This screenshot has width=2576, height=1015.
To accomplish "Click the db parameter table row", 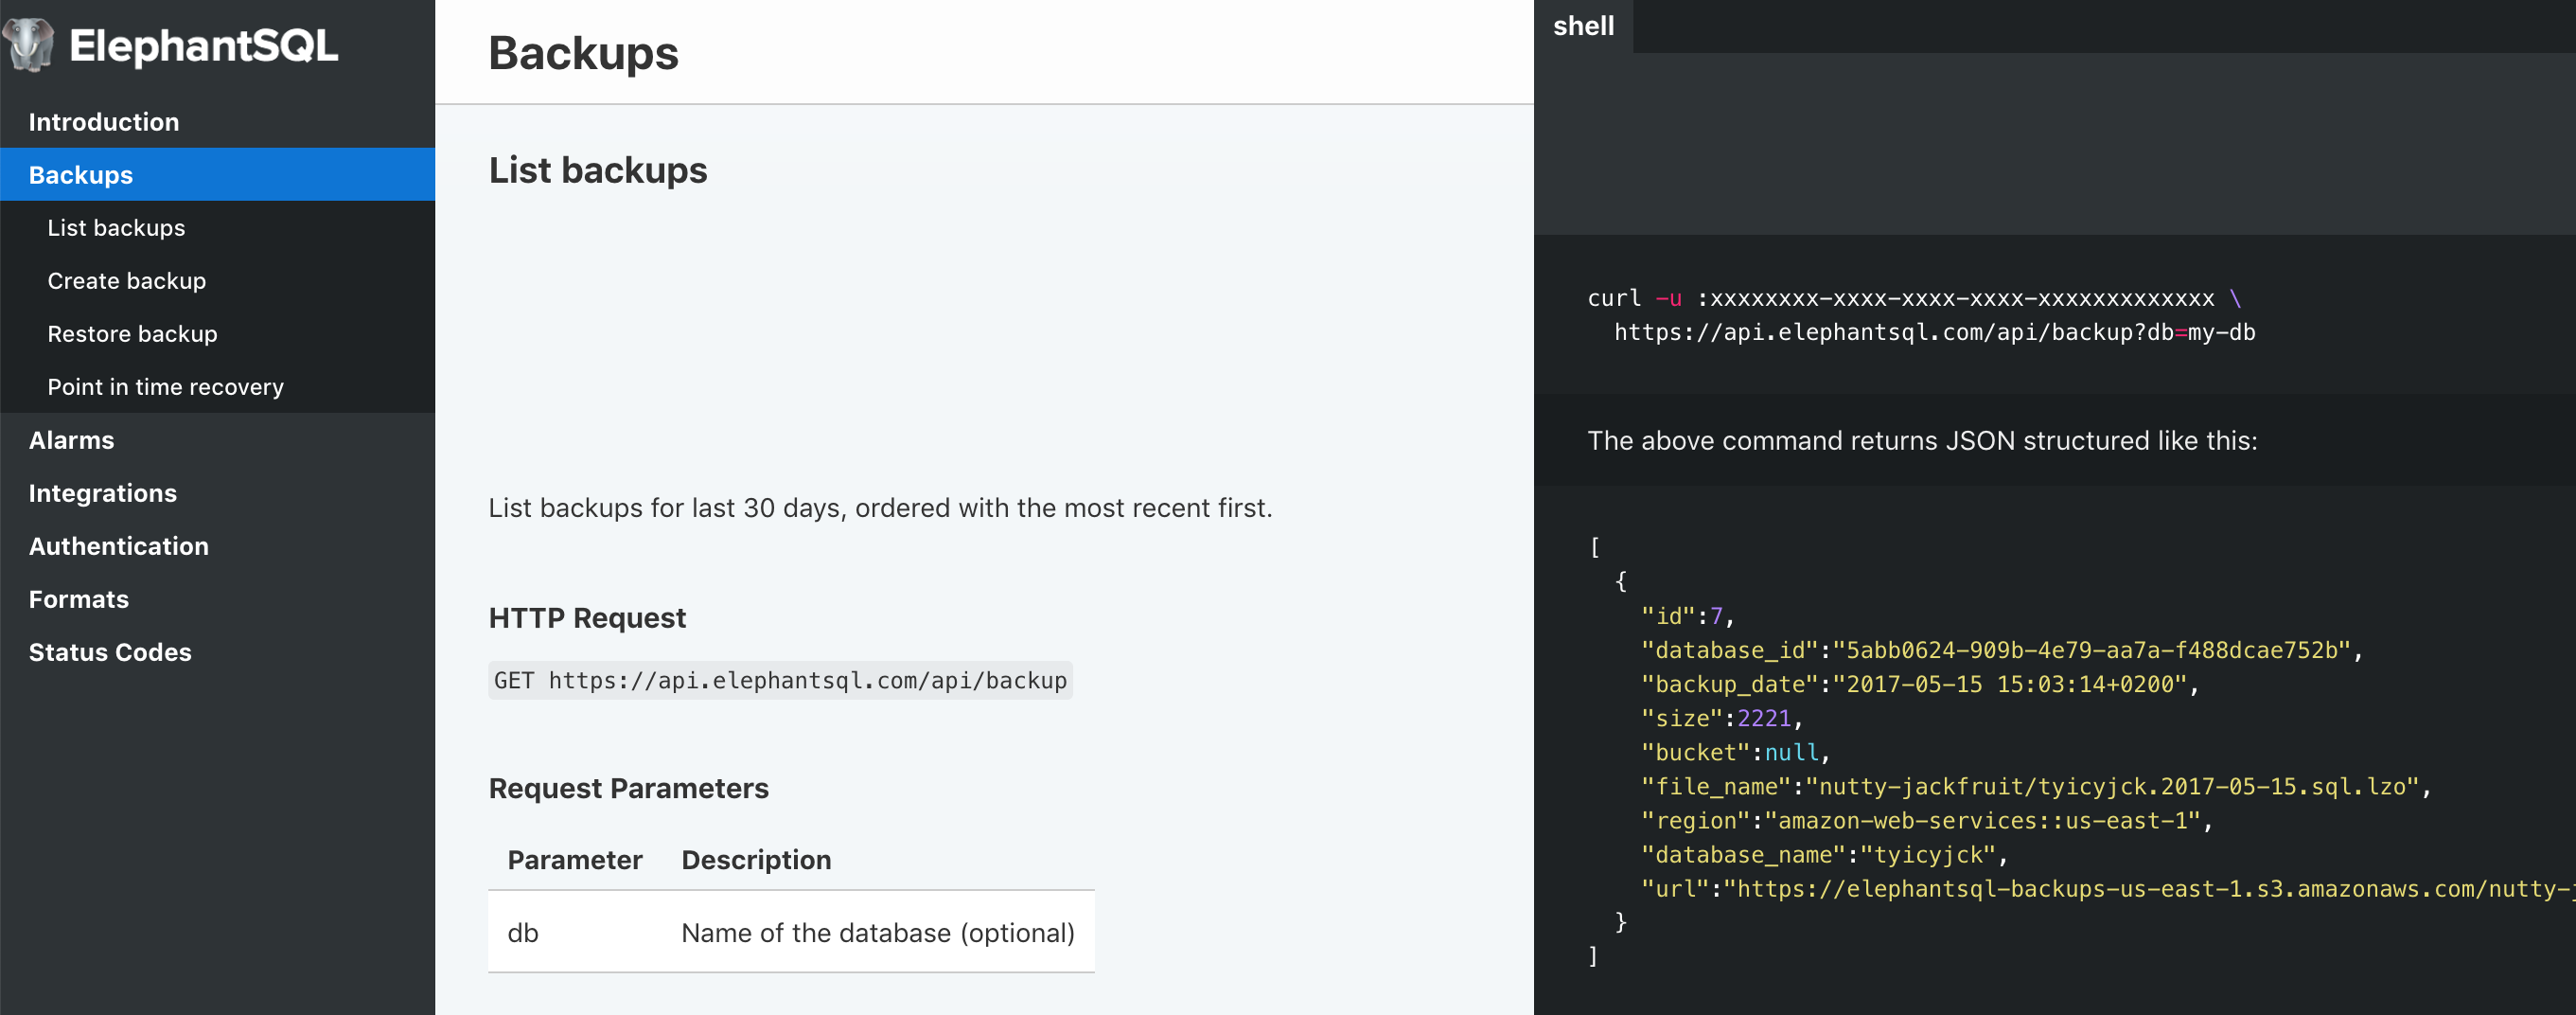I will coord(790,932).
